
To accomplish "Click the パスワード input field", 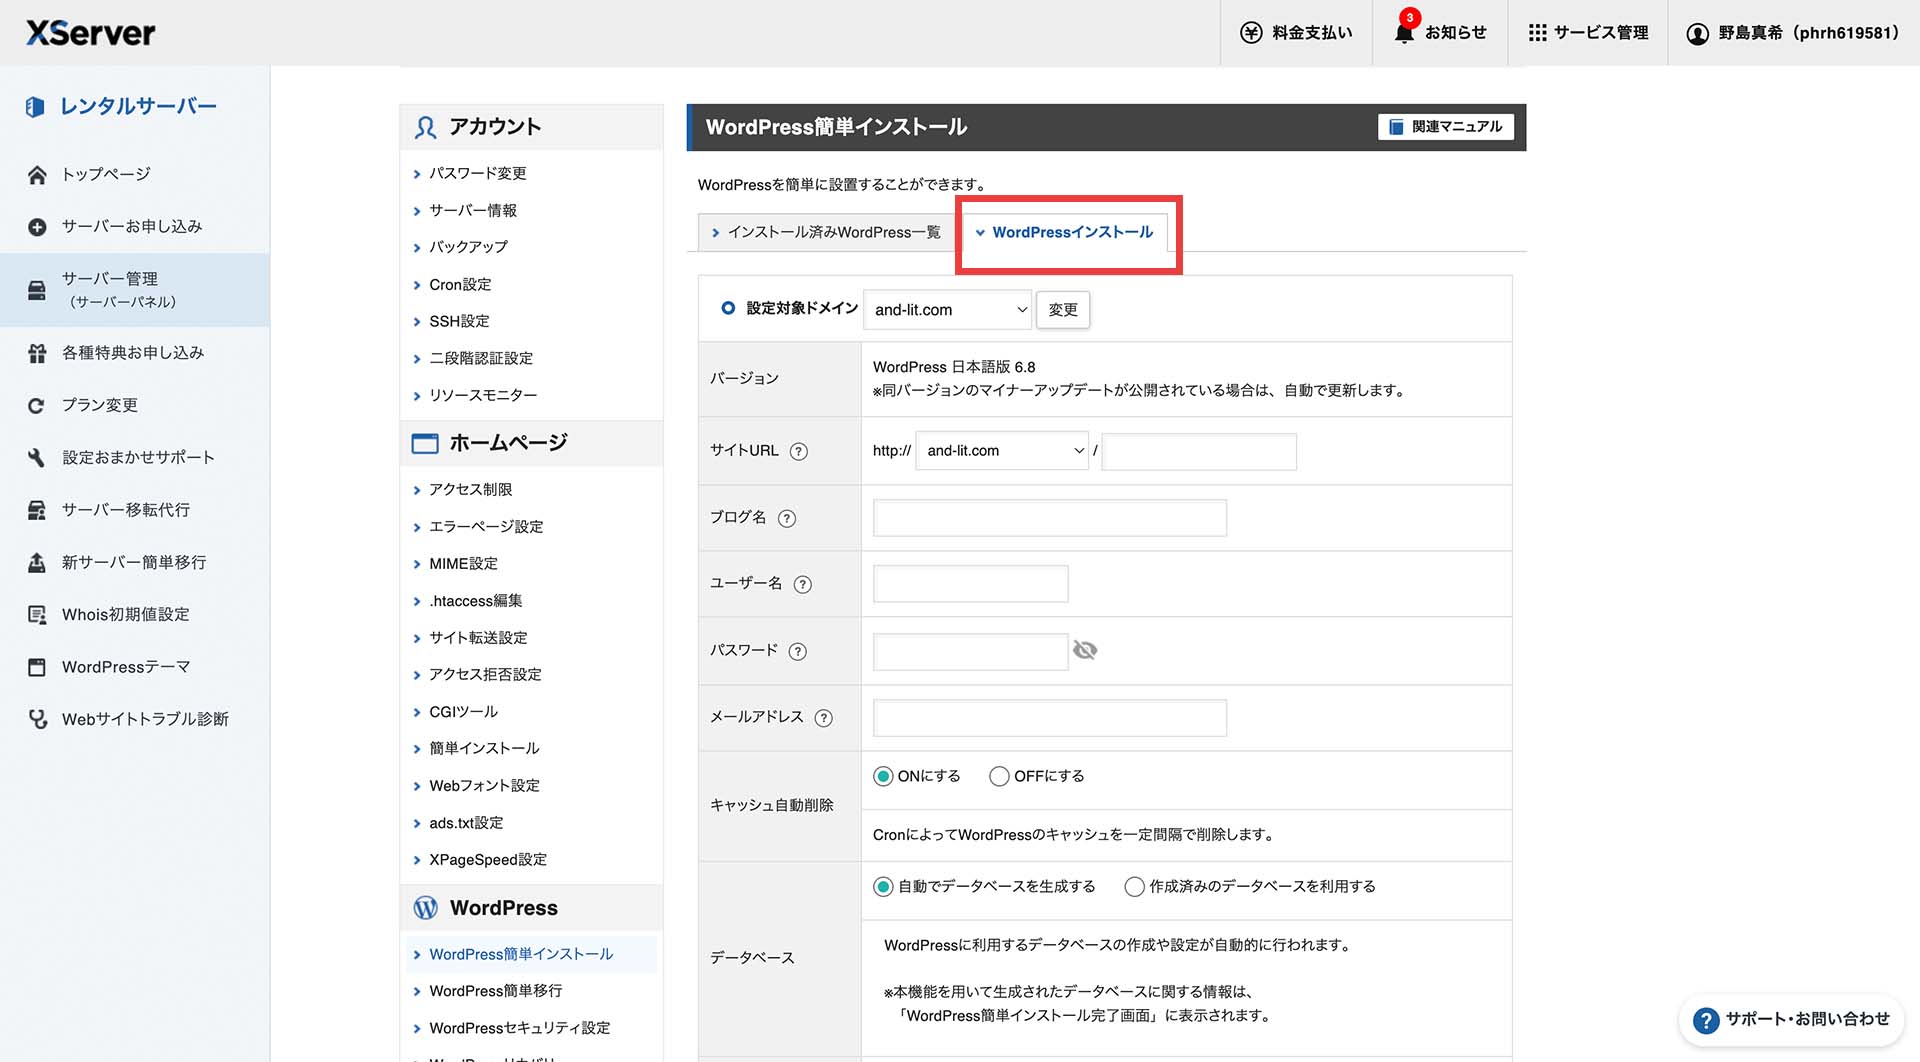I will [970, 651].
